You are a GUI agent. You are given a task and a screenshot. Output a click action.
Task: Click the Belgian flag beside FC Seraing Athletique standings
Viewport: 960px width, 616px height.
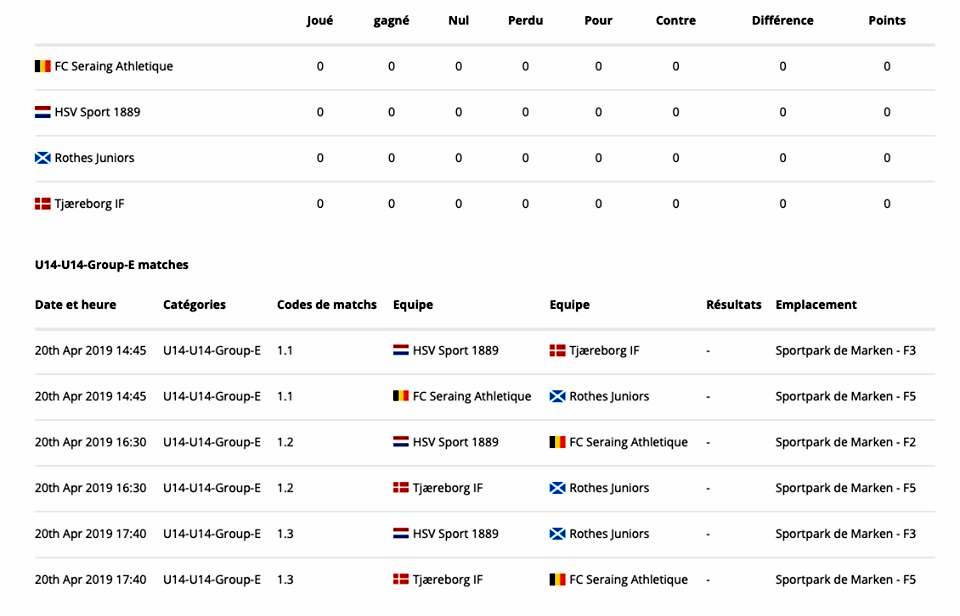coord(42,66)
